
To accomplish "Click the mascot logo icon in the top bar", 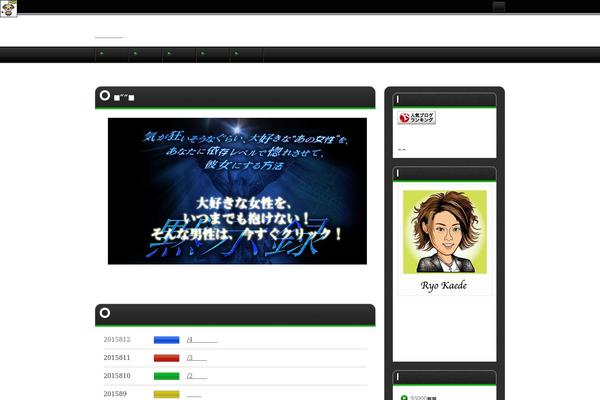I will coord(8,8).
